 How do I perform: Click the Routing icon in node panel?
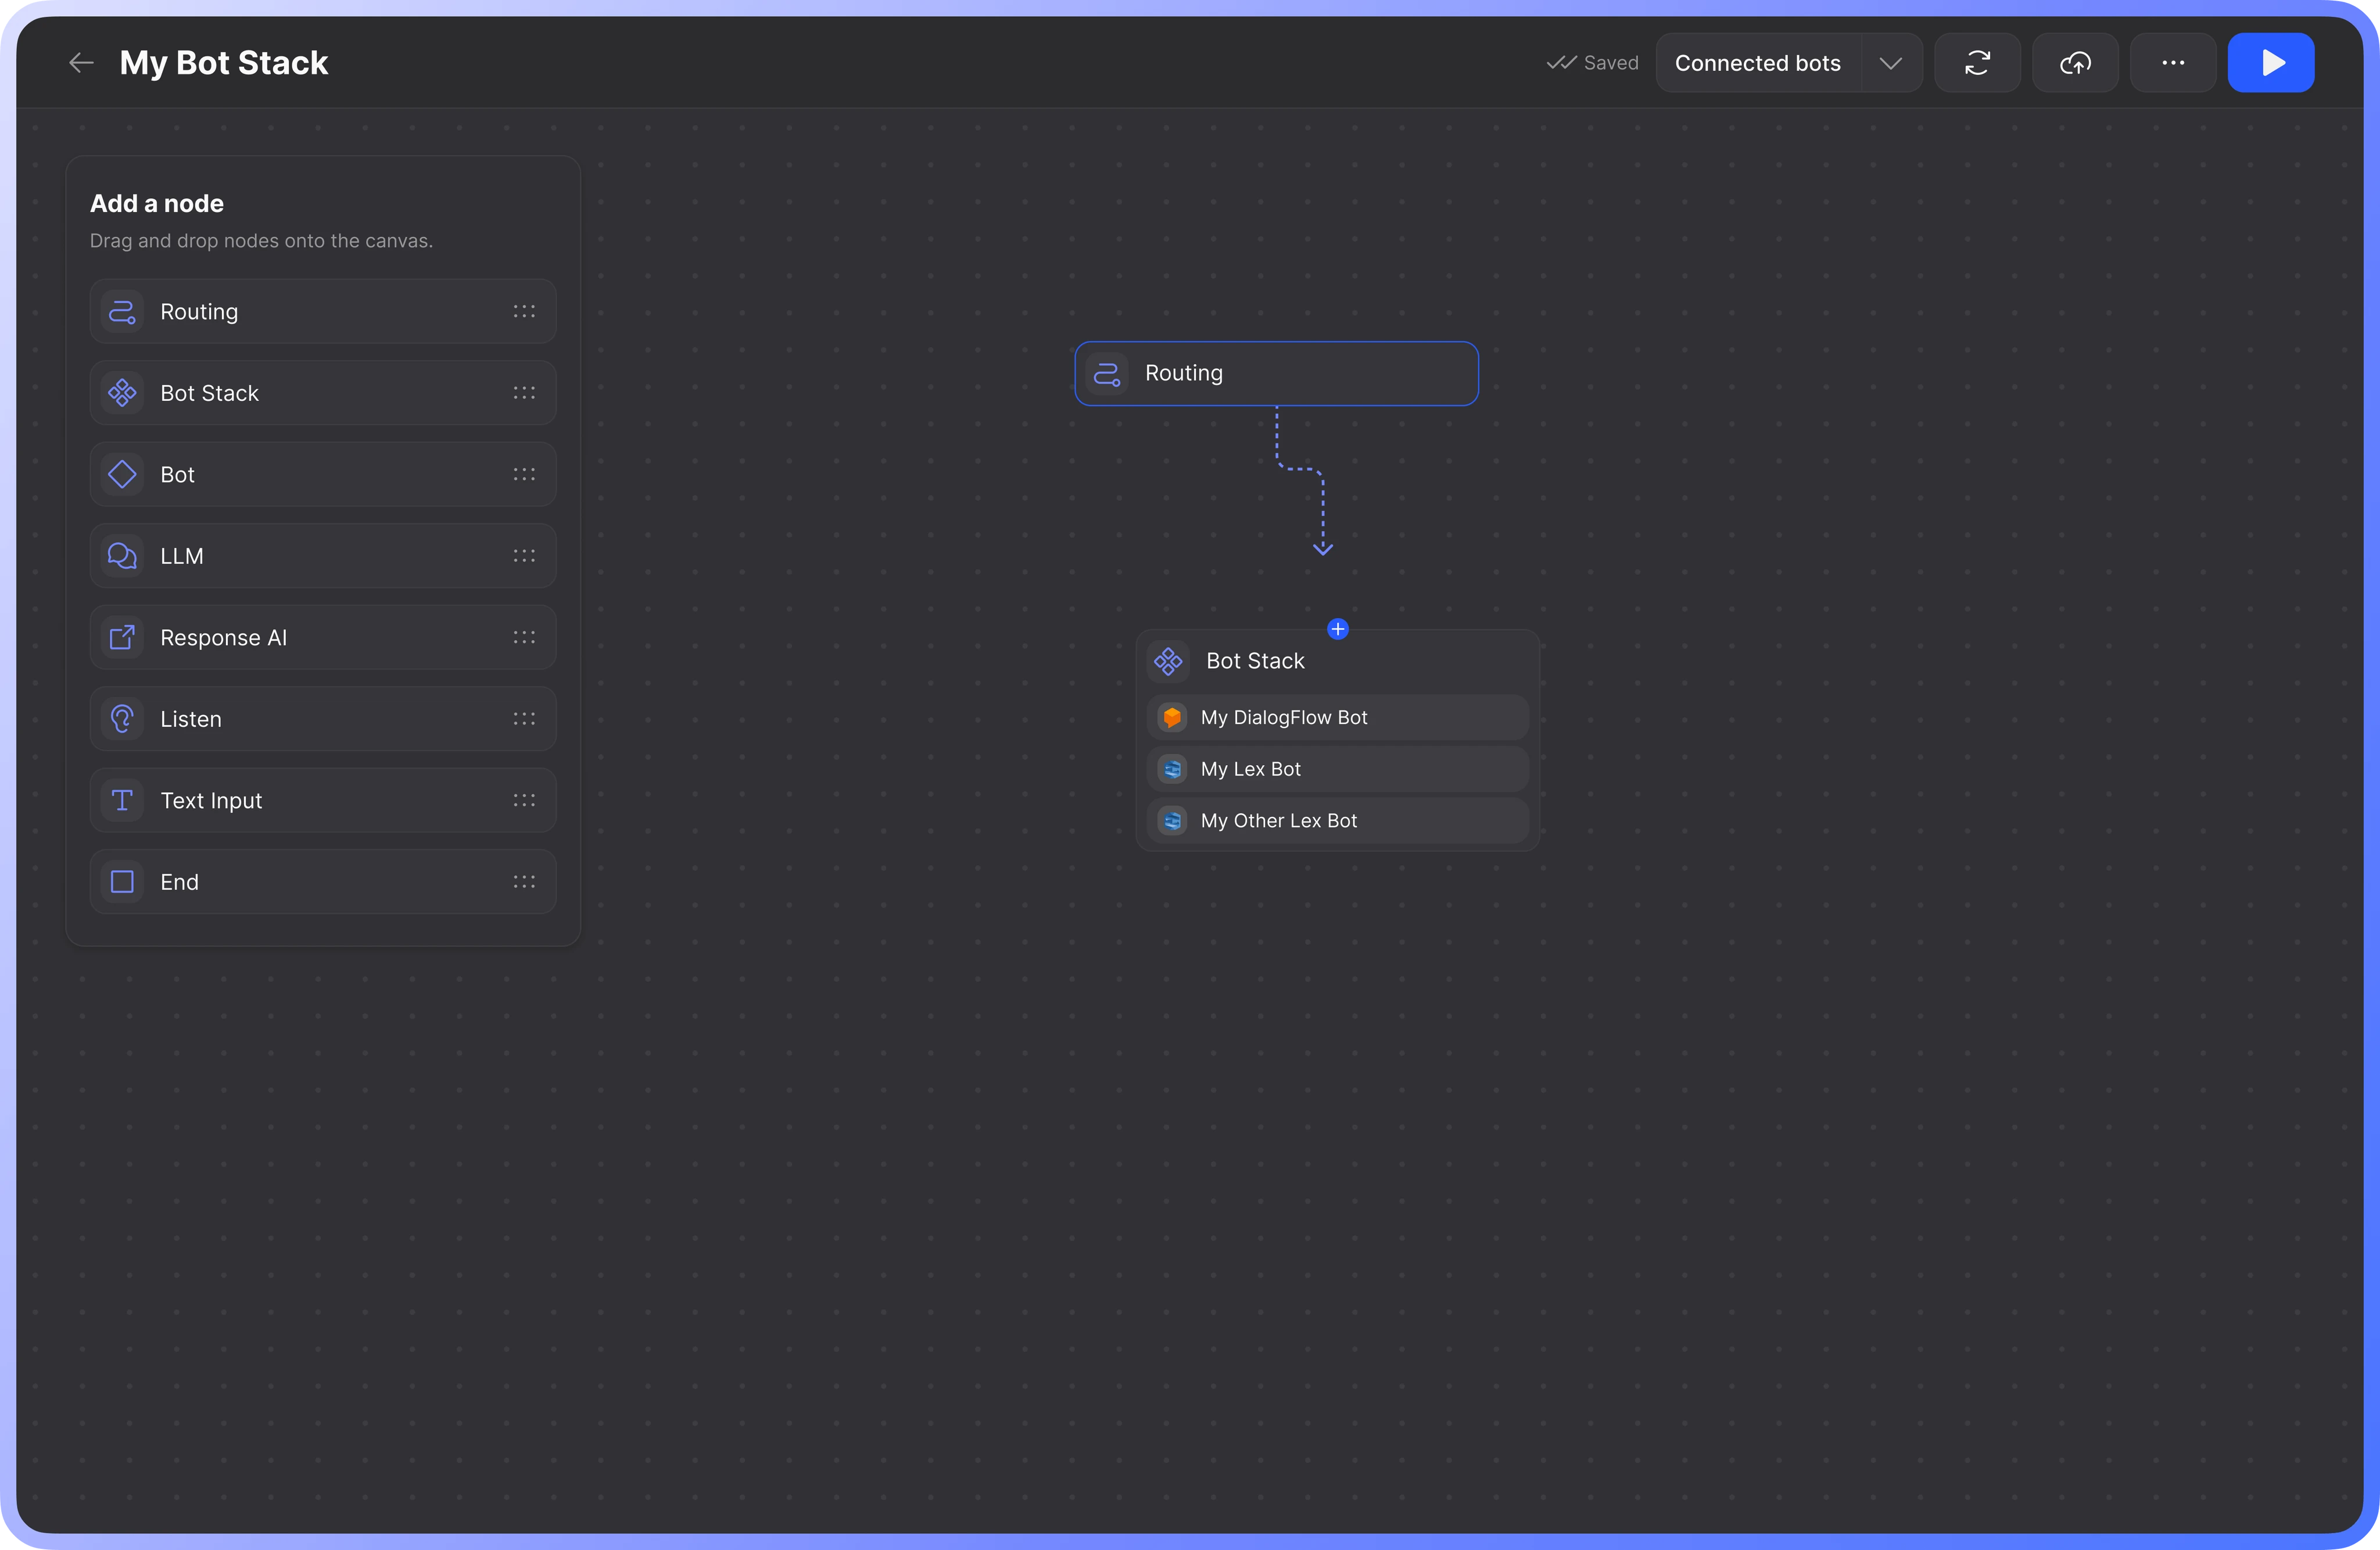(x=122, y=312)
